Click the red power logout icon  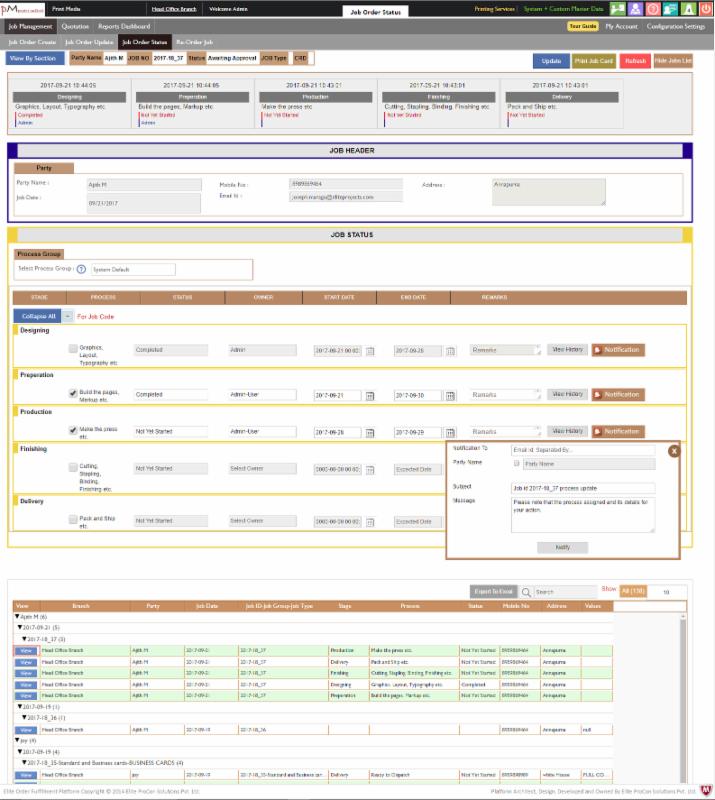[x=706, y=9]
